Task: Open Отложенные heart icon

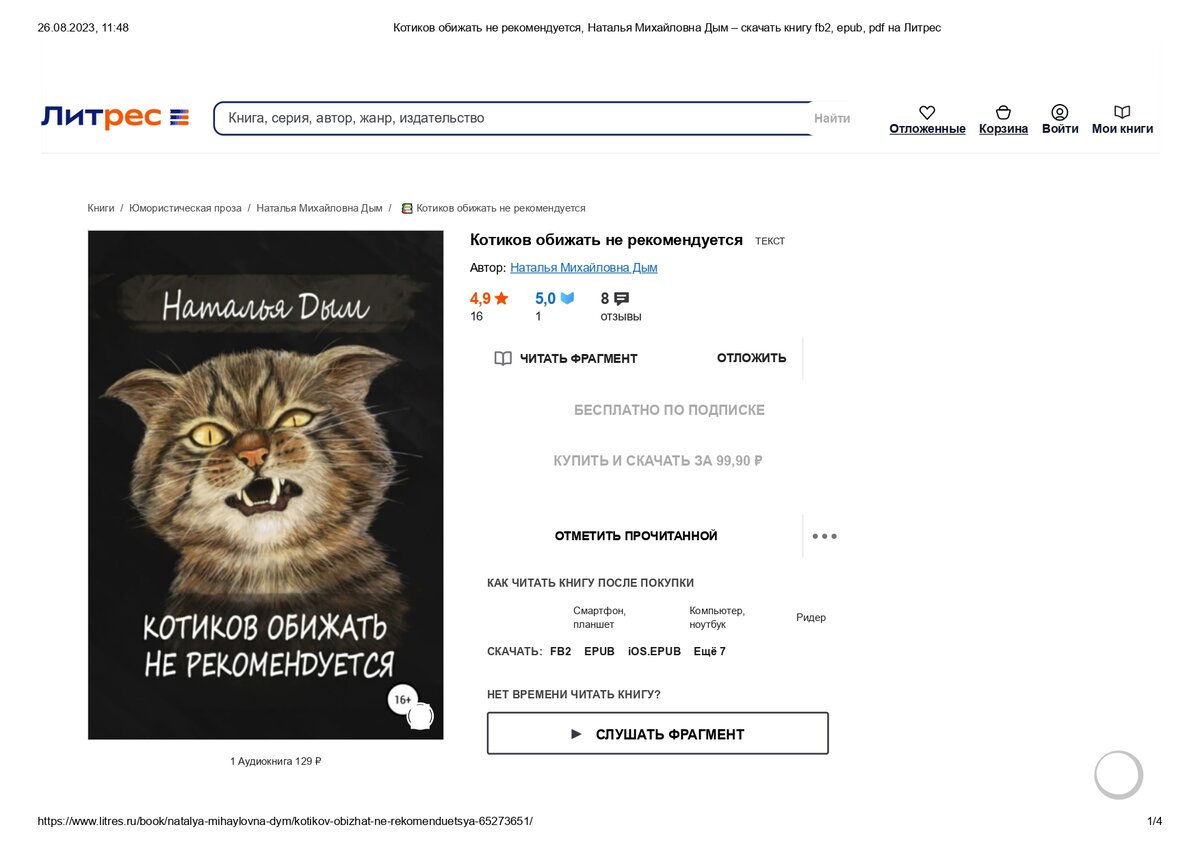Action: [x=927, y=113]
